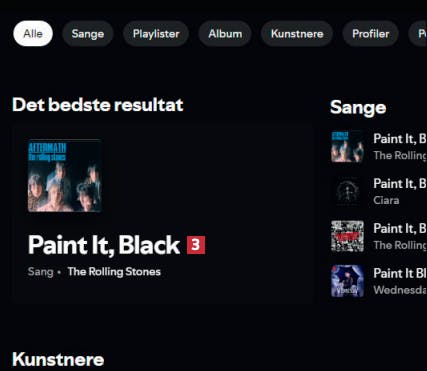Click the Paint It, Black top result title

pyautogui.click(x=104, y=245)
